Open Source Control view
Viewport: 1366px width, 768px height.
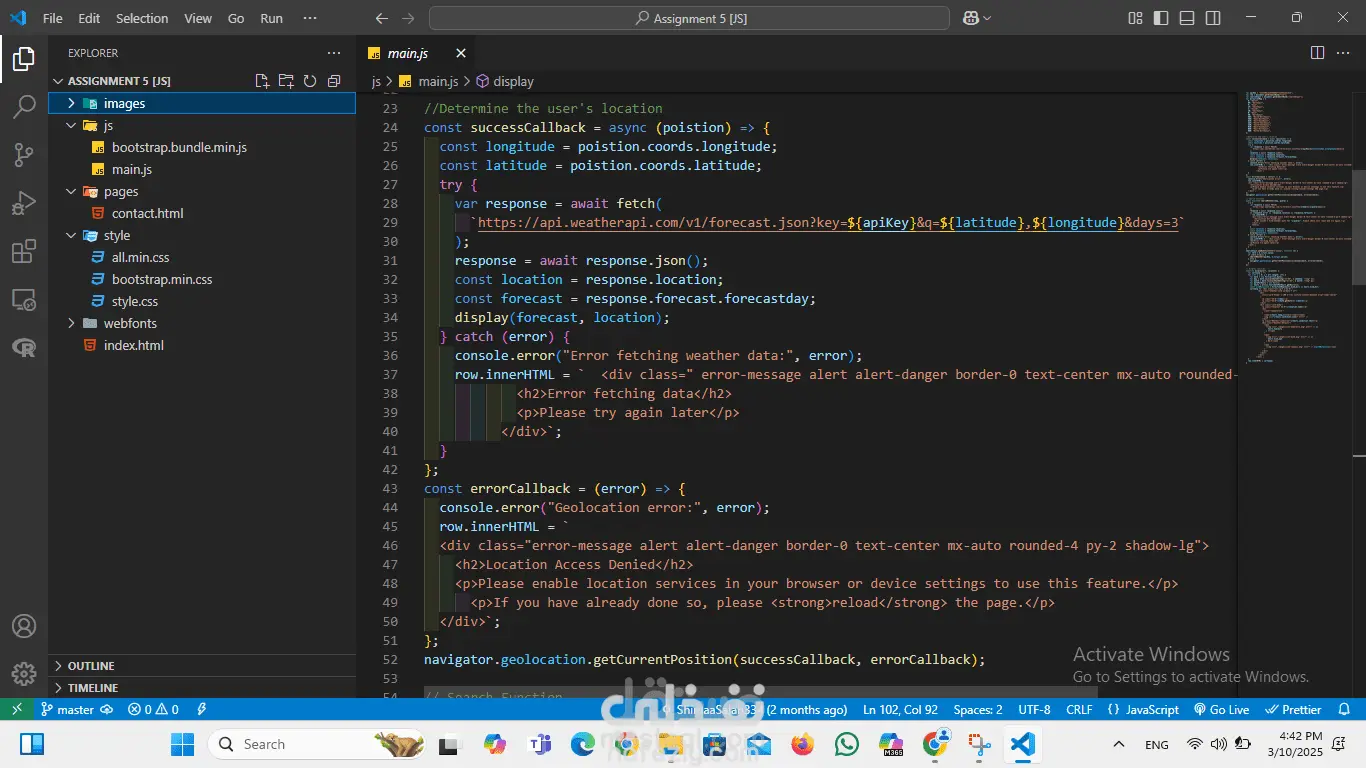pyautogui.click(x=24, y=155)
